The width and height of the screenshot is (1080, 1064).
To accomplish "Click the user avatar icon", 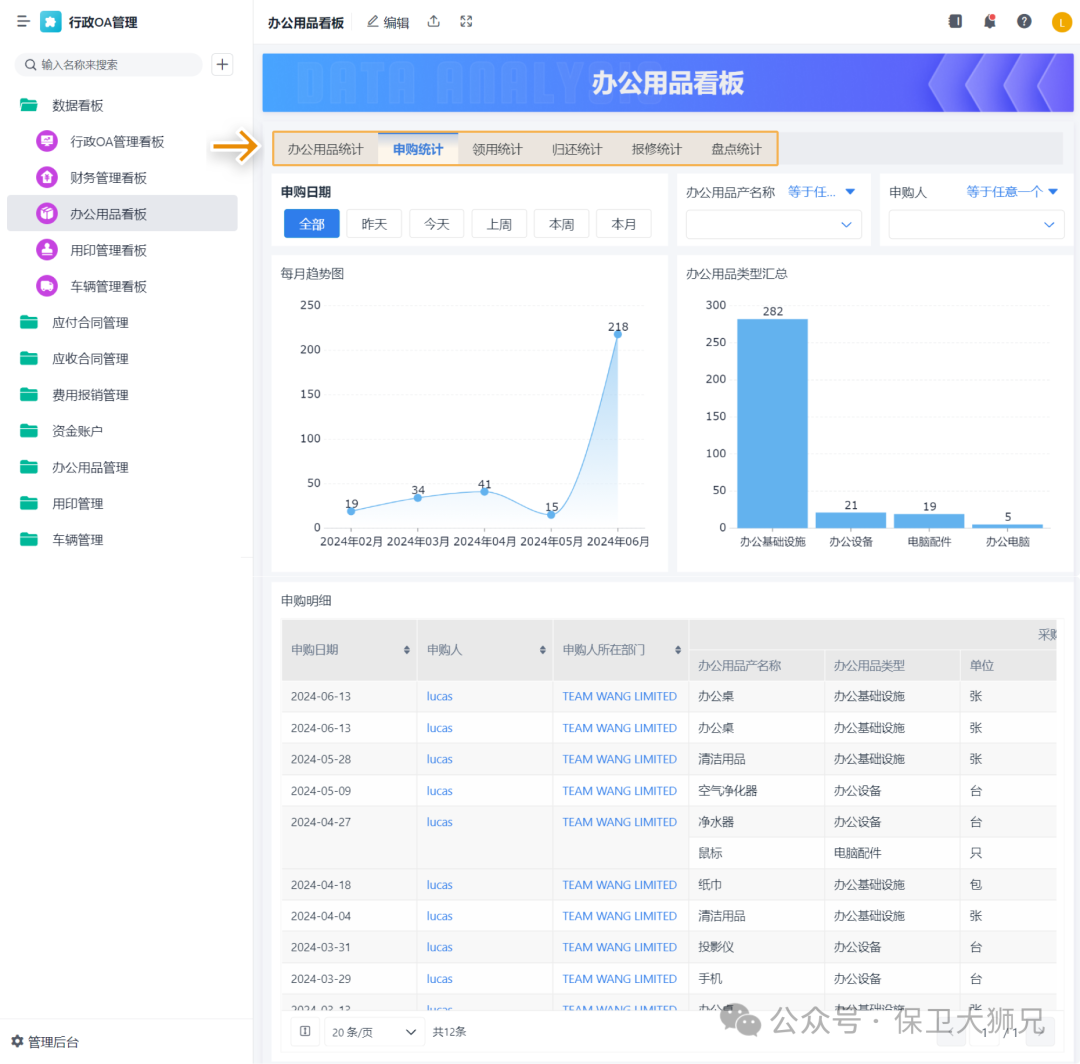I will [x=1061, y=22].
